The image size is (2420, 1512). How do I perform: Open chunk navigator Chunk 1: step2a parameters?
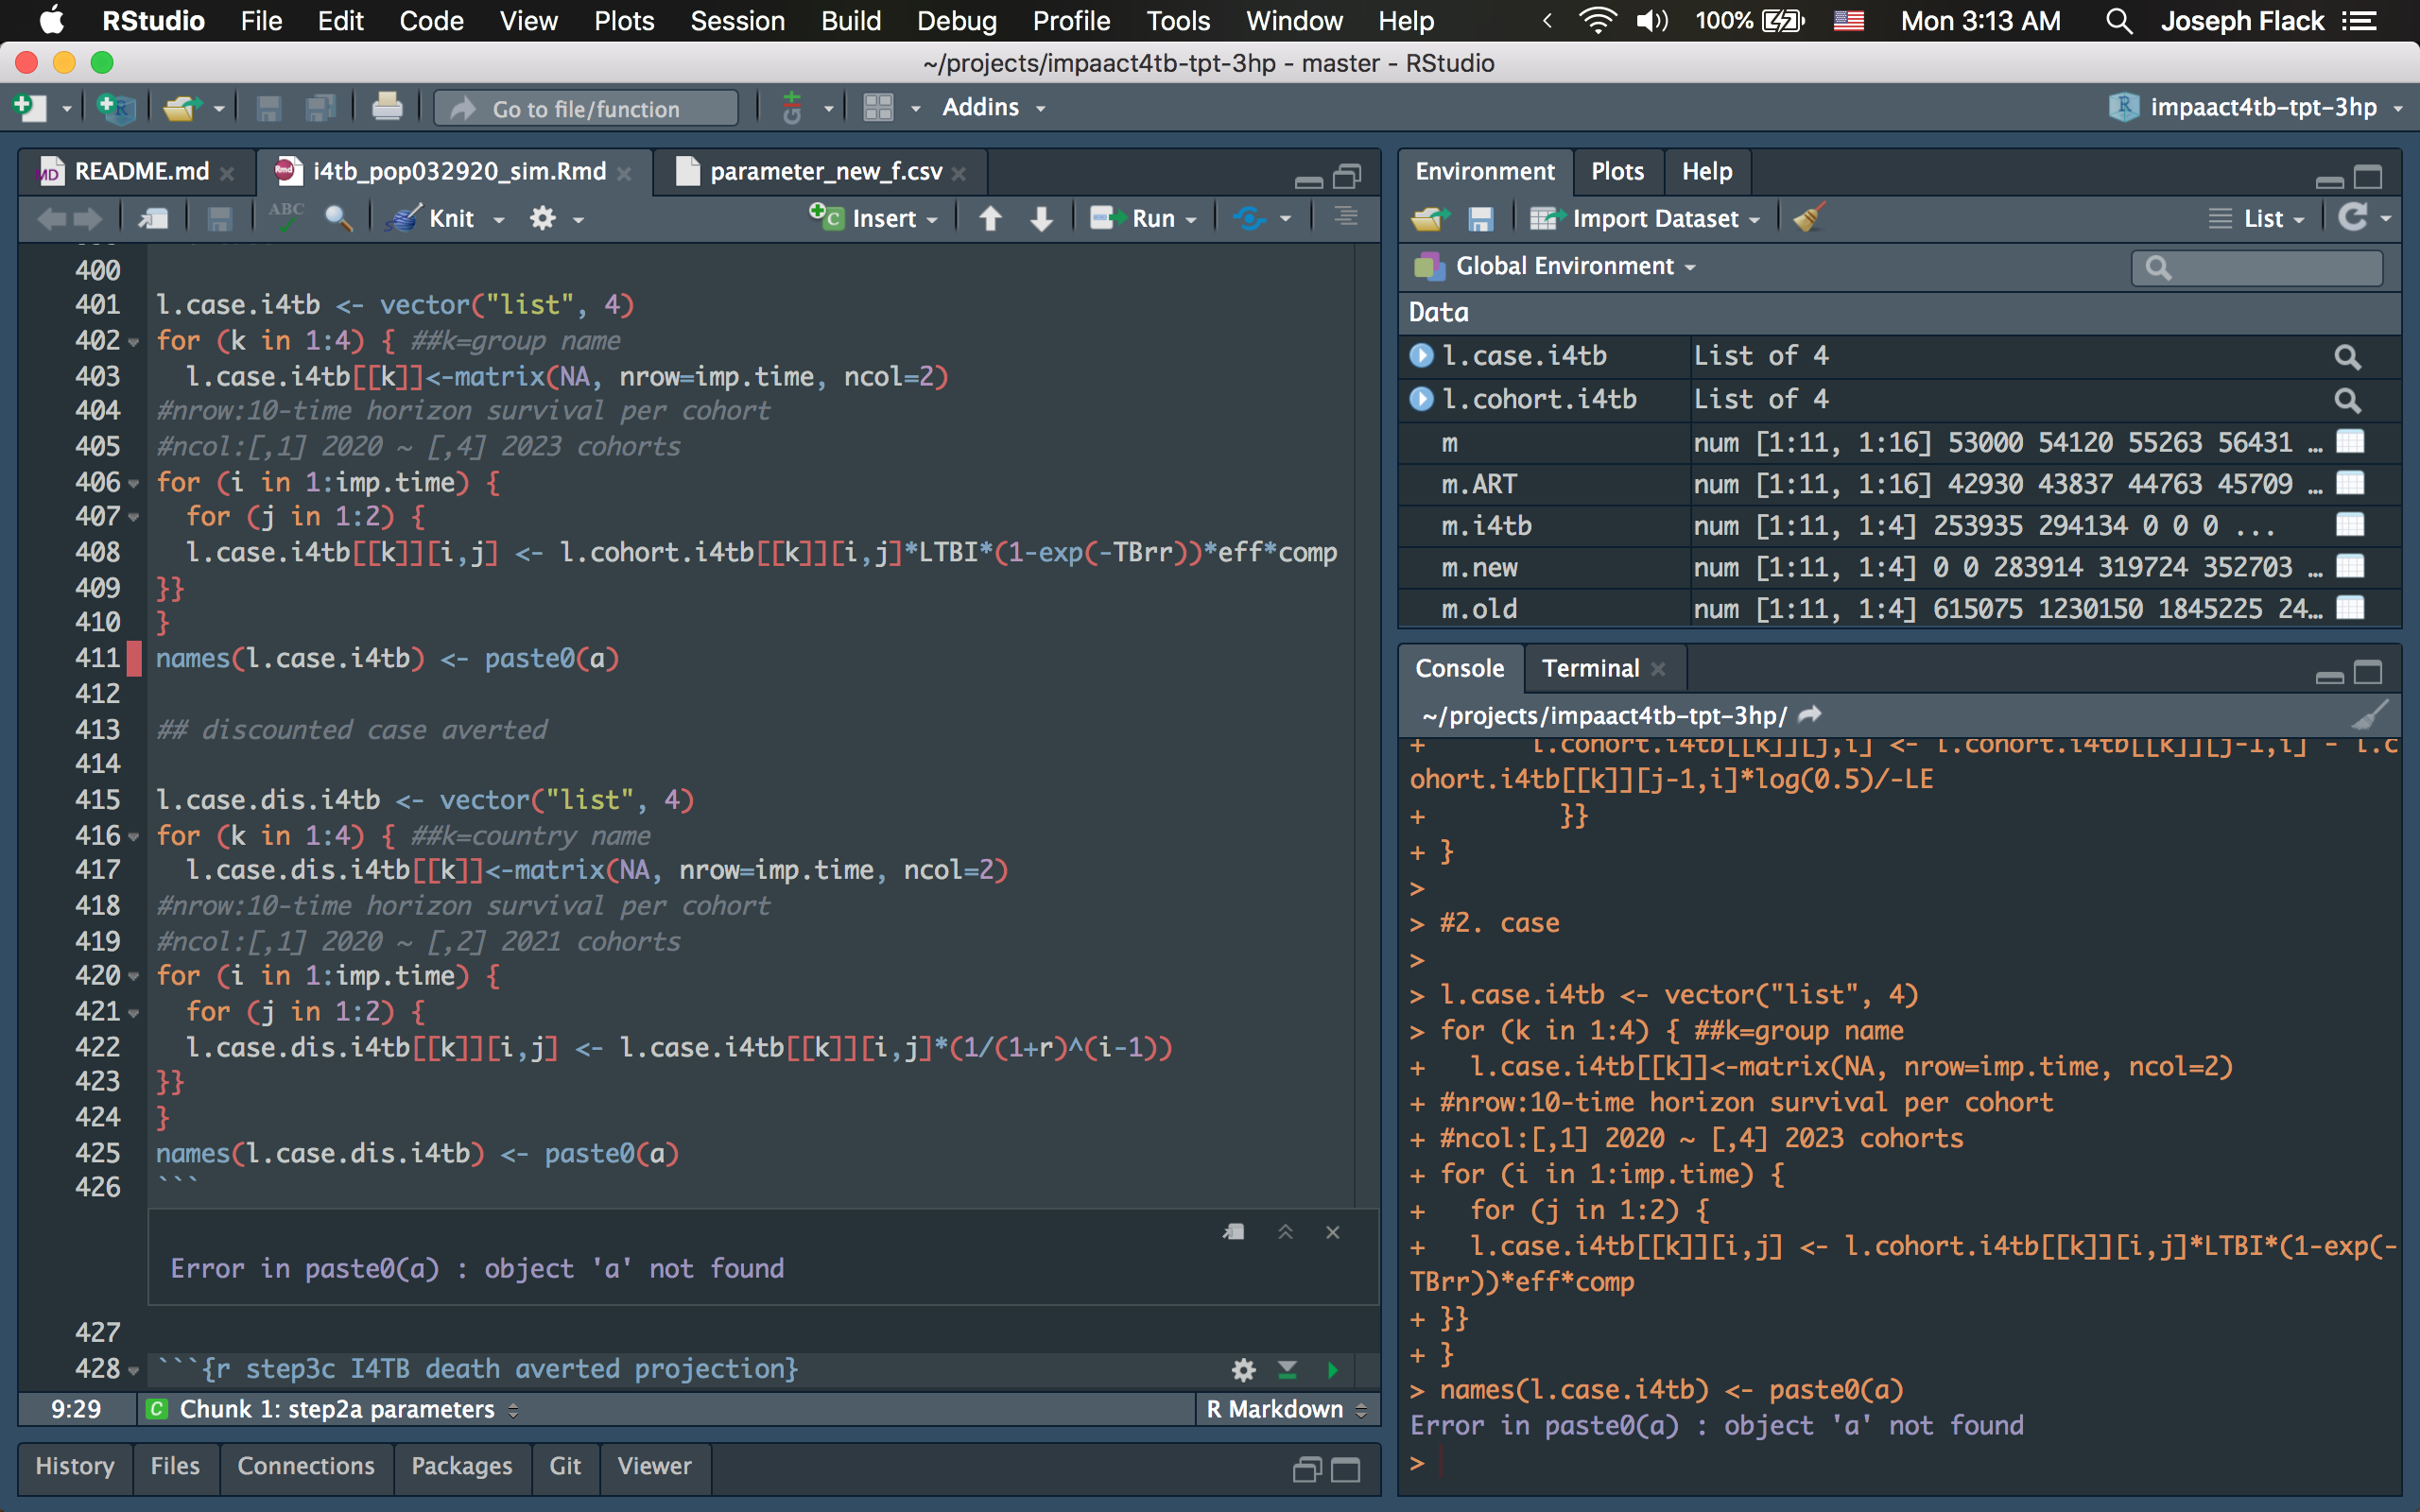point(333,1409)
